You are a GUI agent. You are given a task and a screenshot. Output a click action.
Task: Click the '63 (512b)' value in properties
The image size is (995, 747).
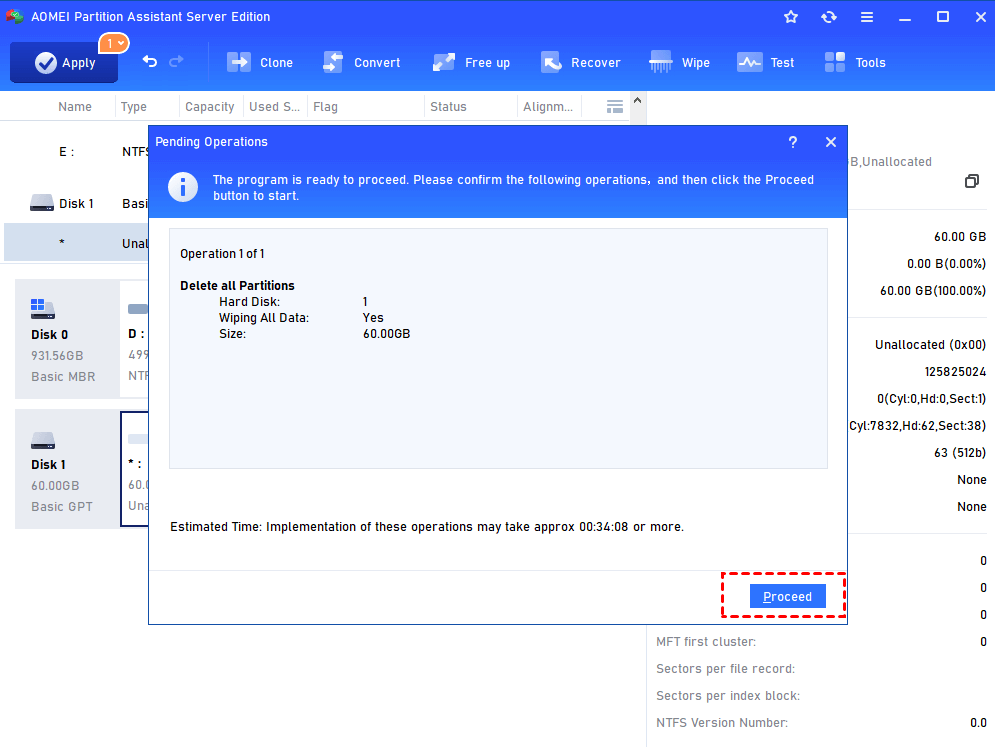tap(960, 453)
